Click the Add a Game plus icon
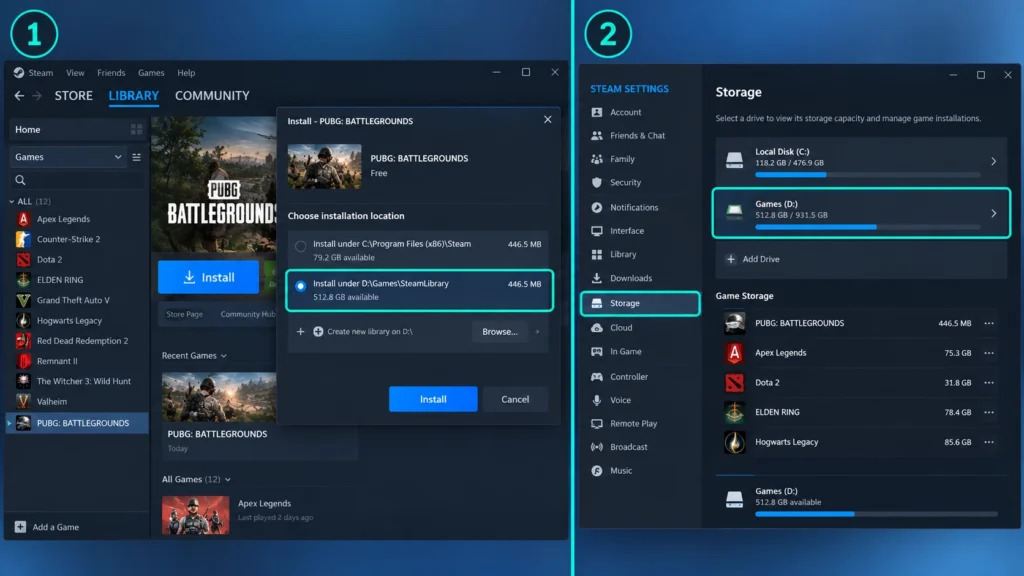The width and height of the screenshot is (1024, 576). [20, 526]
